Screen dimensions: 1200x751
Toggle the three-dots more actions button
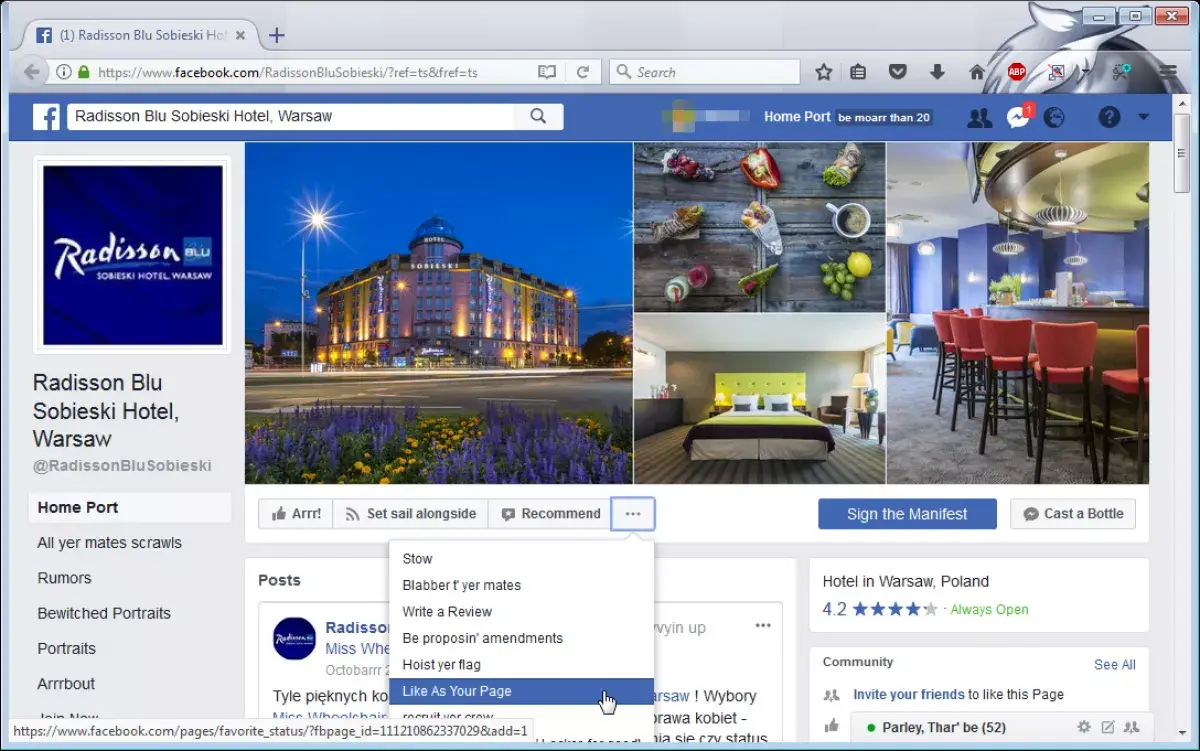tap(633, 514)
